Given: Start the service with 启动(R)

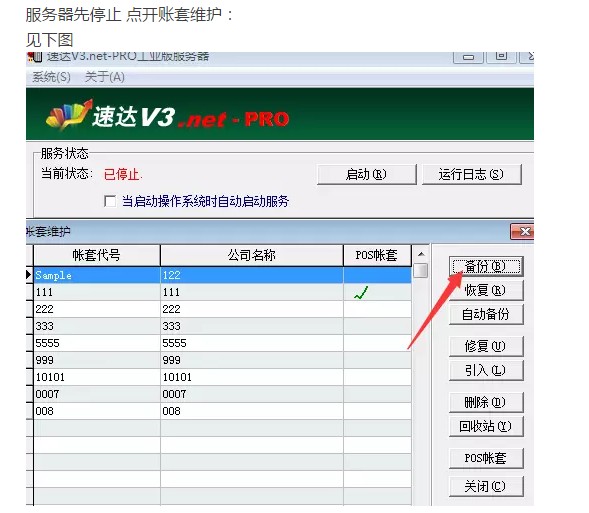Looking at the screenshot, I should click(x=367, y=174).
